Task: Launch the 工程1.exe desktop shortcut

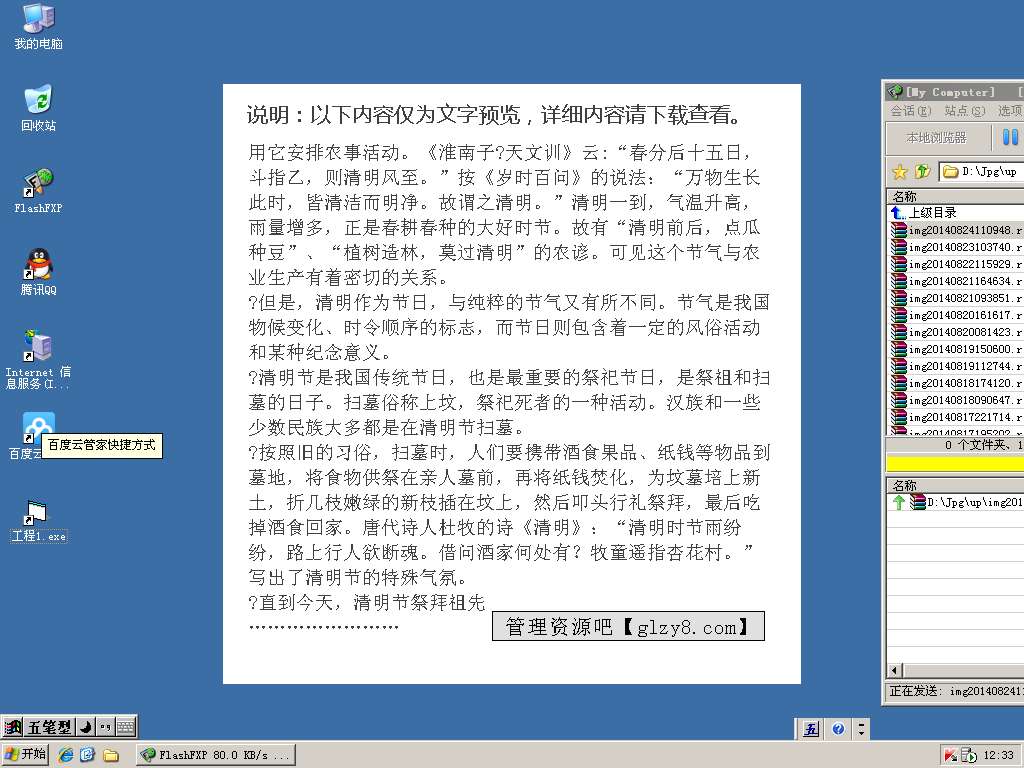Action: 38,522
